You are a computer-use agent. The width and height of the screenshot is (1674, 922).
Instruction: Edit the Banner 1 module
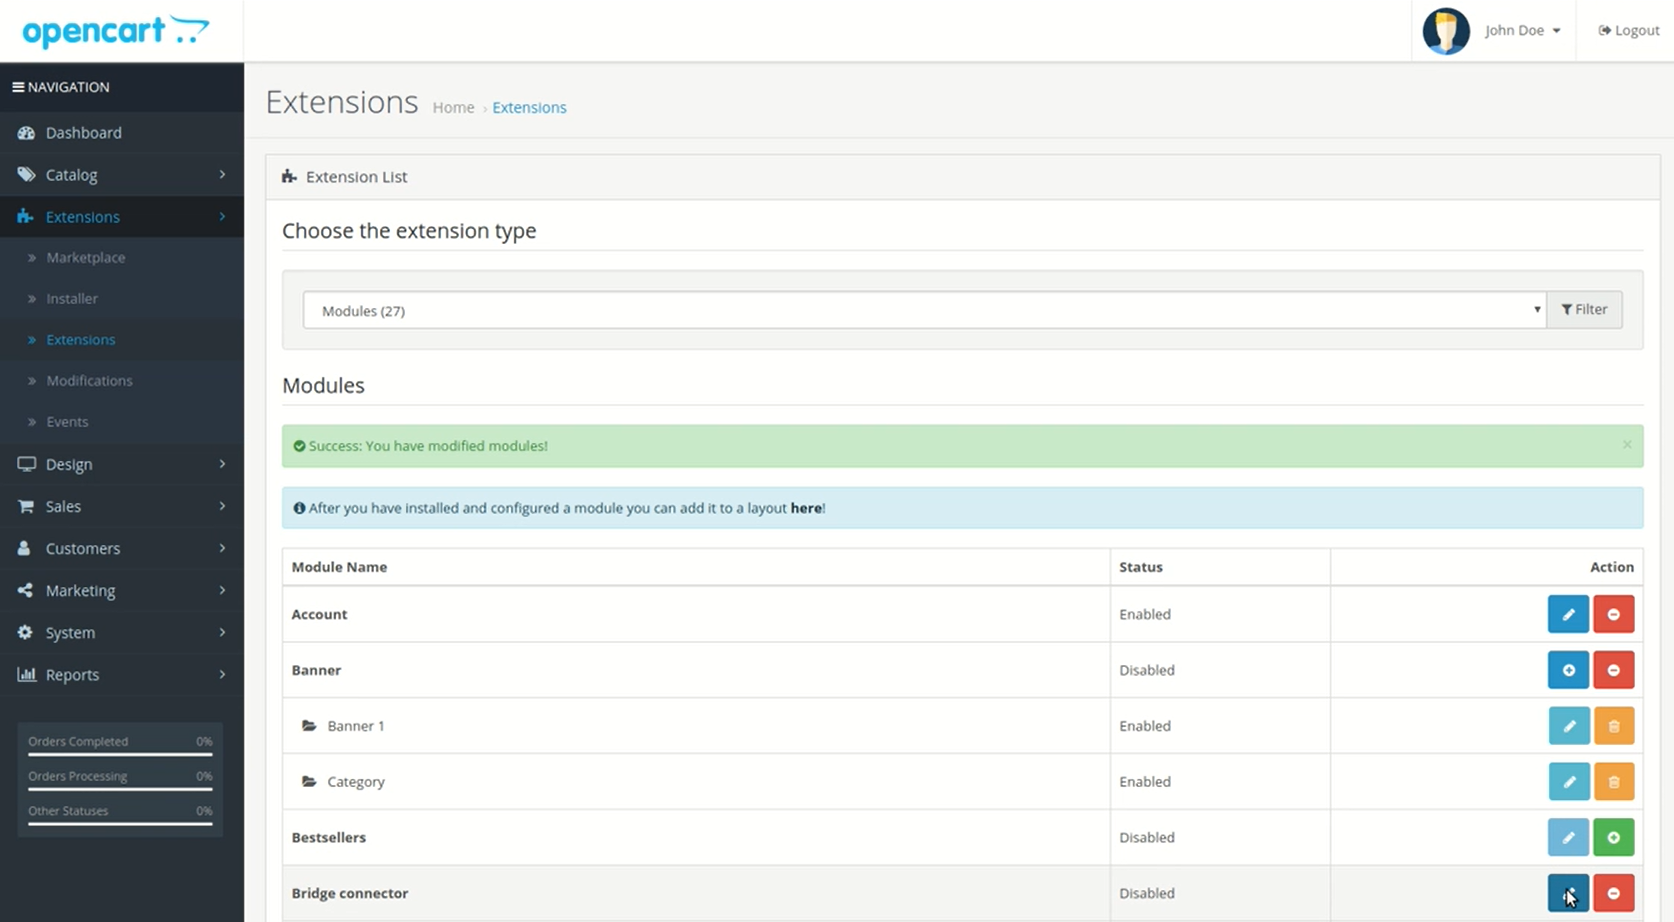(x=1567, y=726)
